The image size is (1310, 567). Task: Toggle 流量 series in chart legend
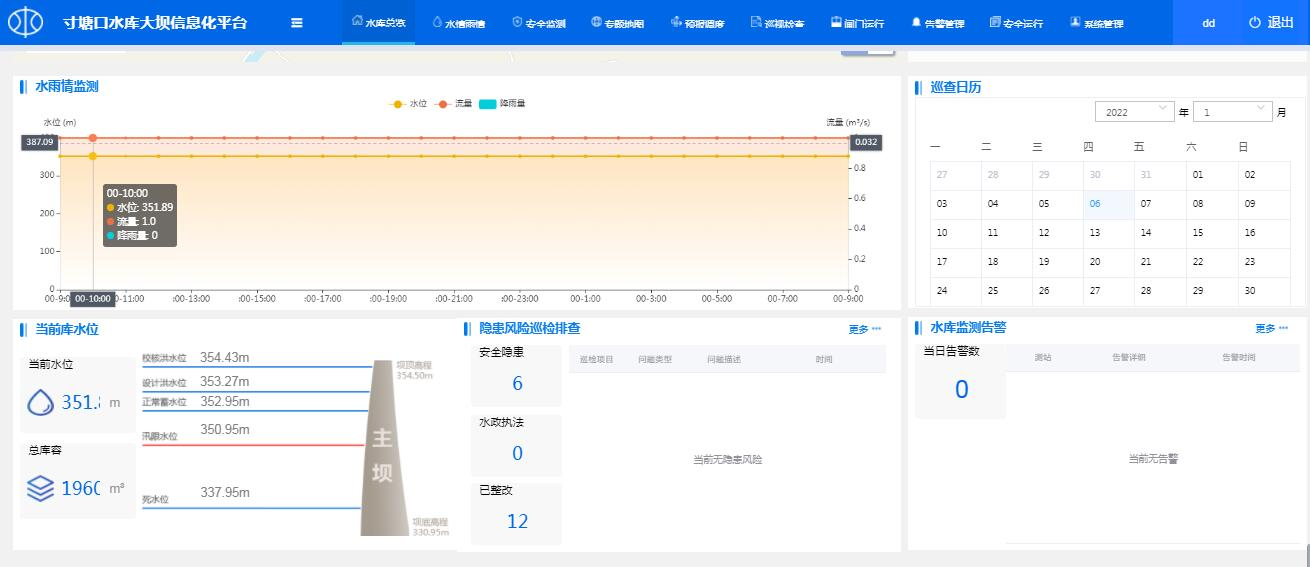coord(455,104)
